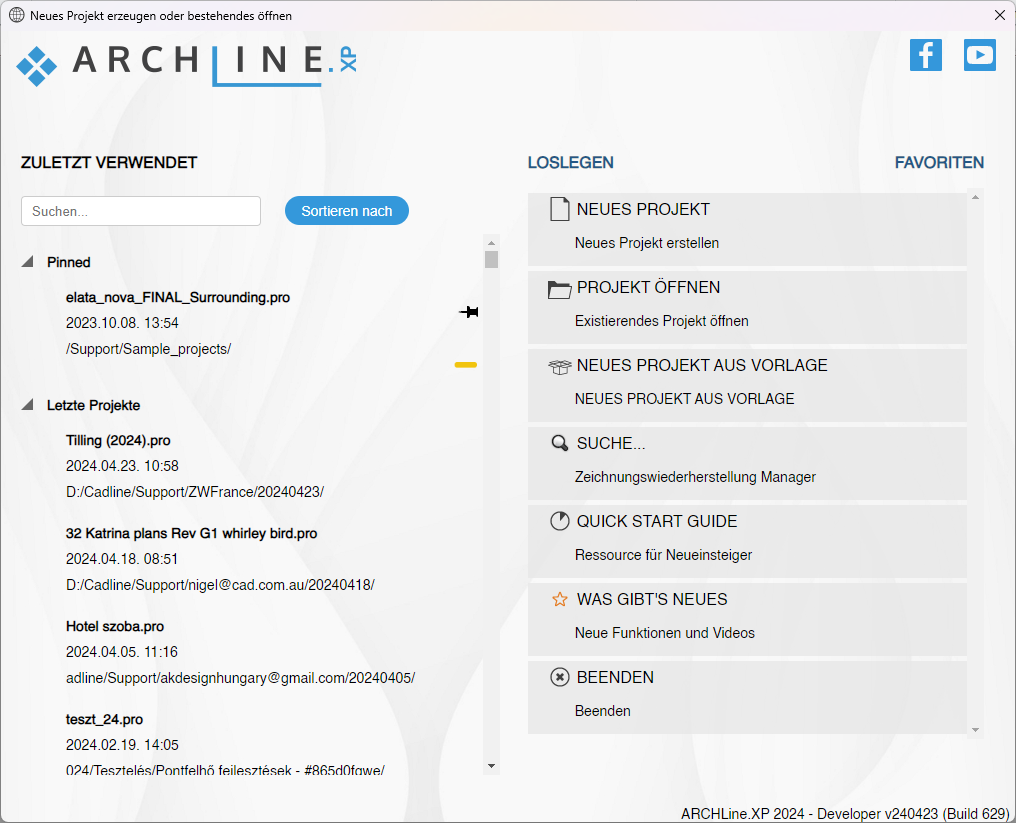Switch to the Loslegen tab
This screenshot has height=823, width=1016.
tap(570, 163)
